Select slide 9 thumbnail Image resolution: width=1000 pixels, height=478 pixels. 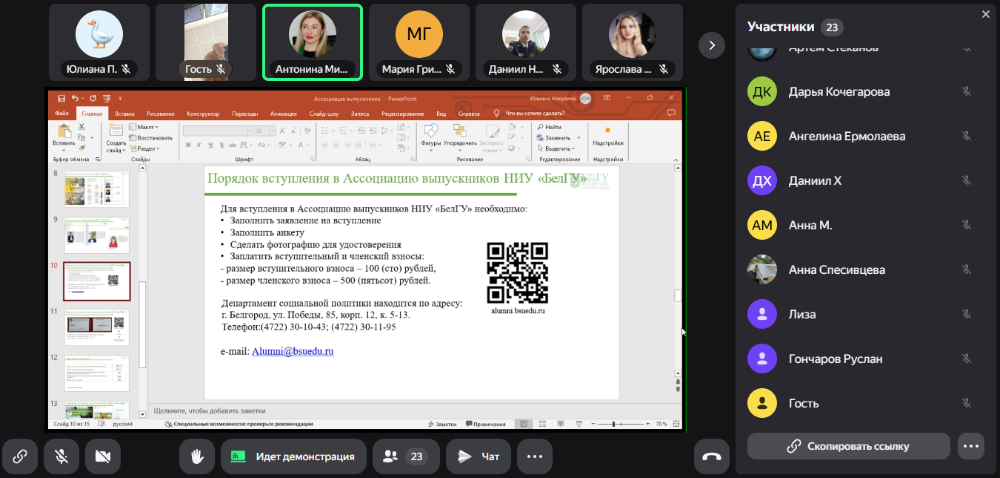96,235
